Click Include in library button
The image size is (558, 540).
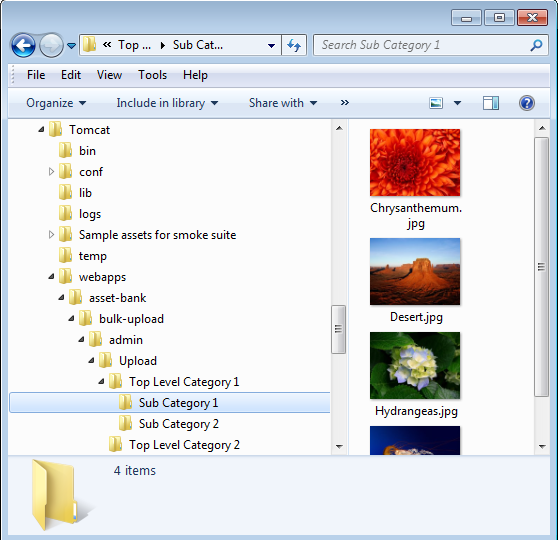click(167, 103)
